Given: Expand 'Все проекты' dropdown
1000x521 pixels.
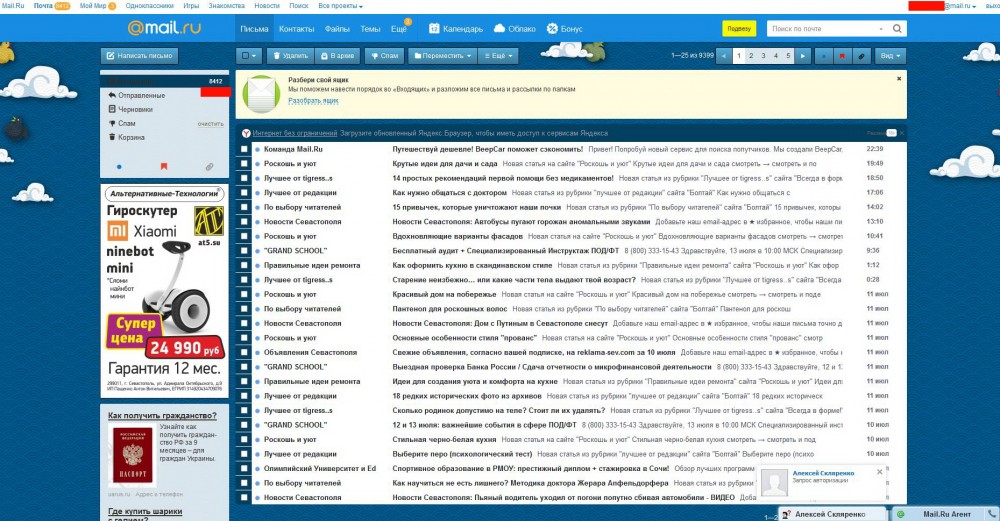Looking at the screenshot, I should tap(340, 6).
